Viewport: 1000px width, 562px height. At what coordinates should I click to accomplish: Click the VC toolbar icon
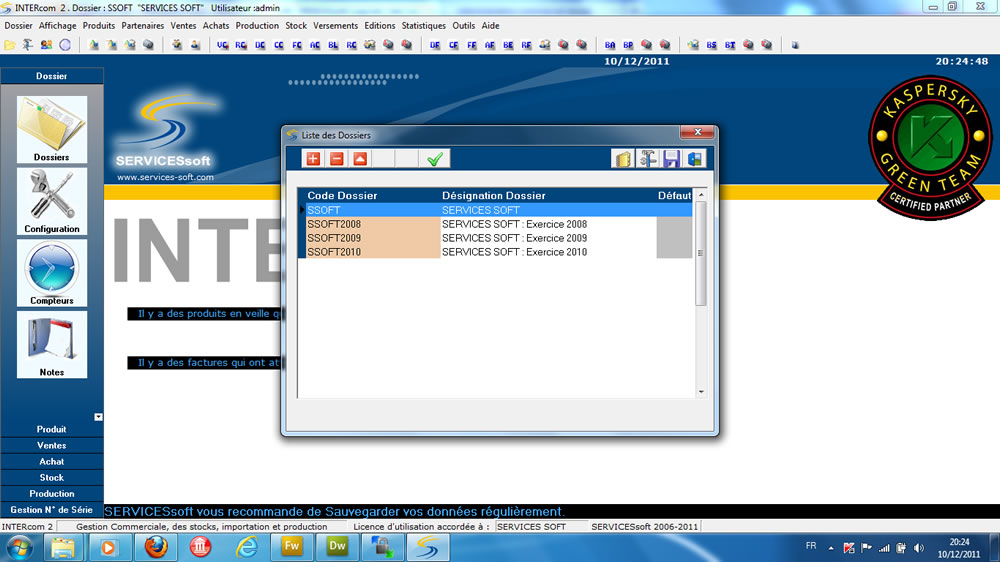pyautogui.click(x=223, y=45)
